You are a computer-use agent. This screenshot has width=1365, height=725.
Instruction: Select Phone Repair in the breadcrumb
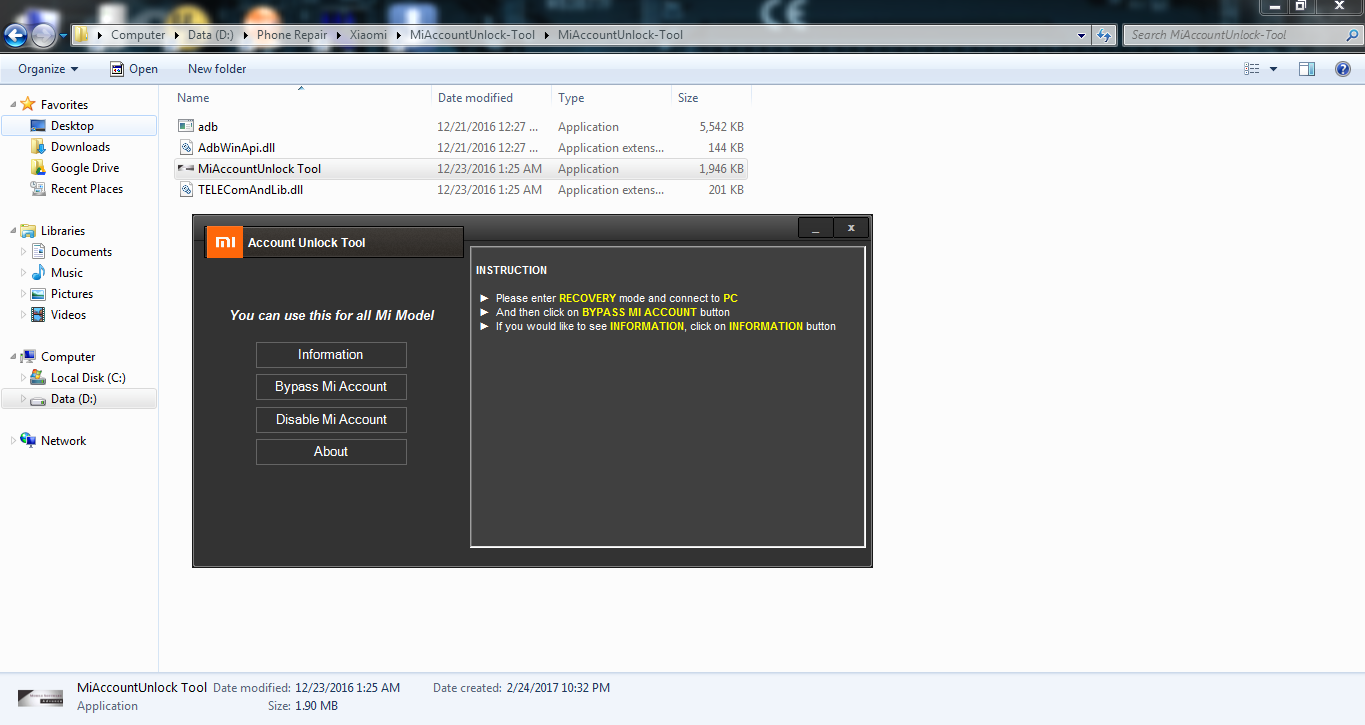coord(292,35)
